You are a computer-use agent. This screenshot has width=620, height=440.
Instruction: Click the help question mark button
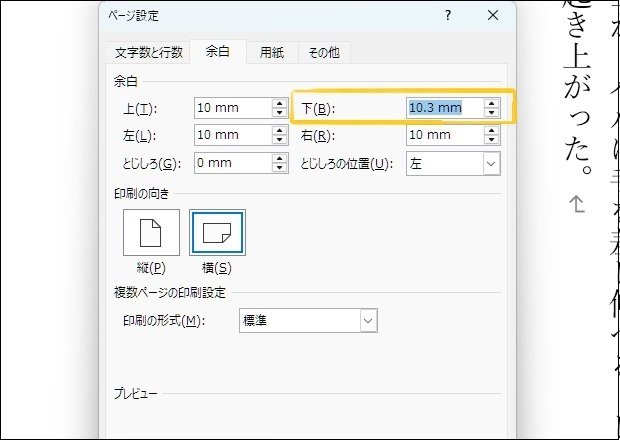click(x=448, y=16)
